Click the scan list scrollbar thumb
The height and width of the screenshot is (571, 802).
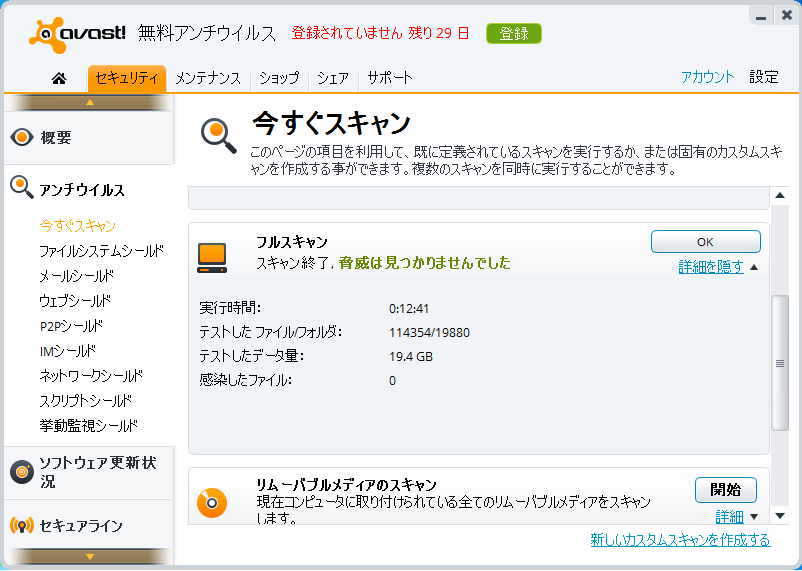point(779,363)
